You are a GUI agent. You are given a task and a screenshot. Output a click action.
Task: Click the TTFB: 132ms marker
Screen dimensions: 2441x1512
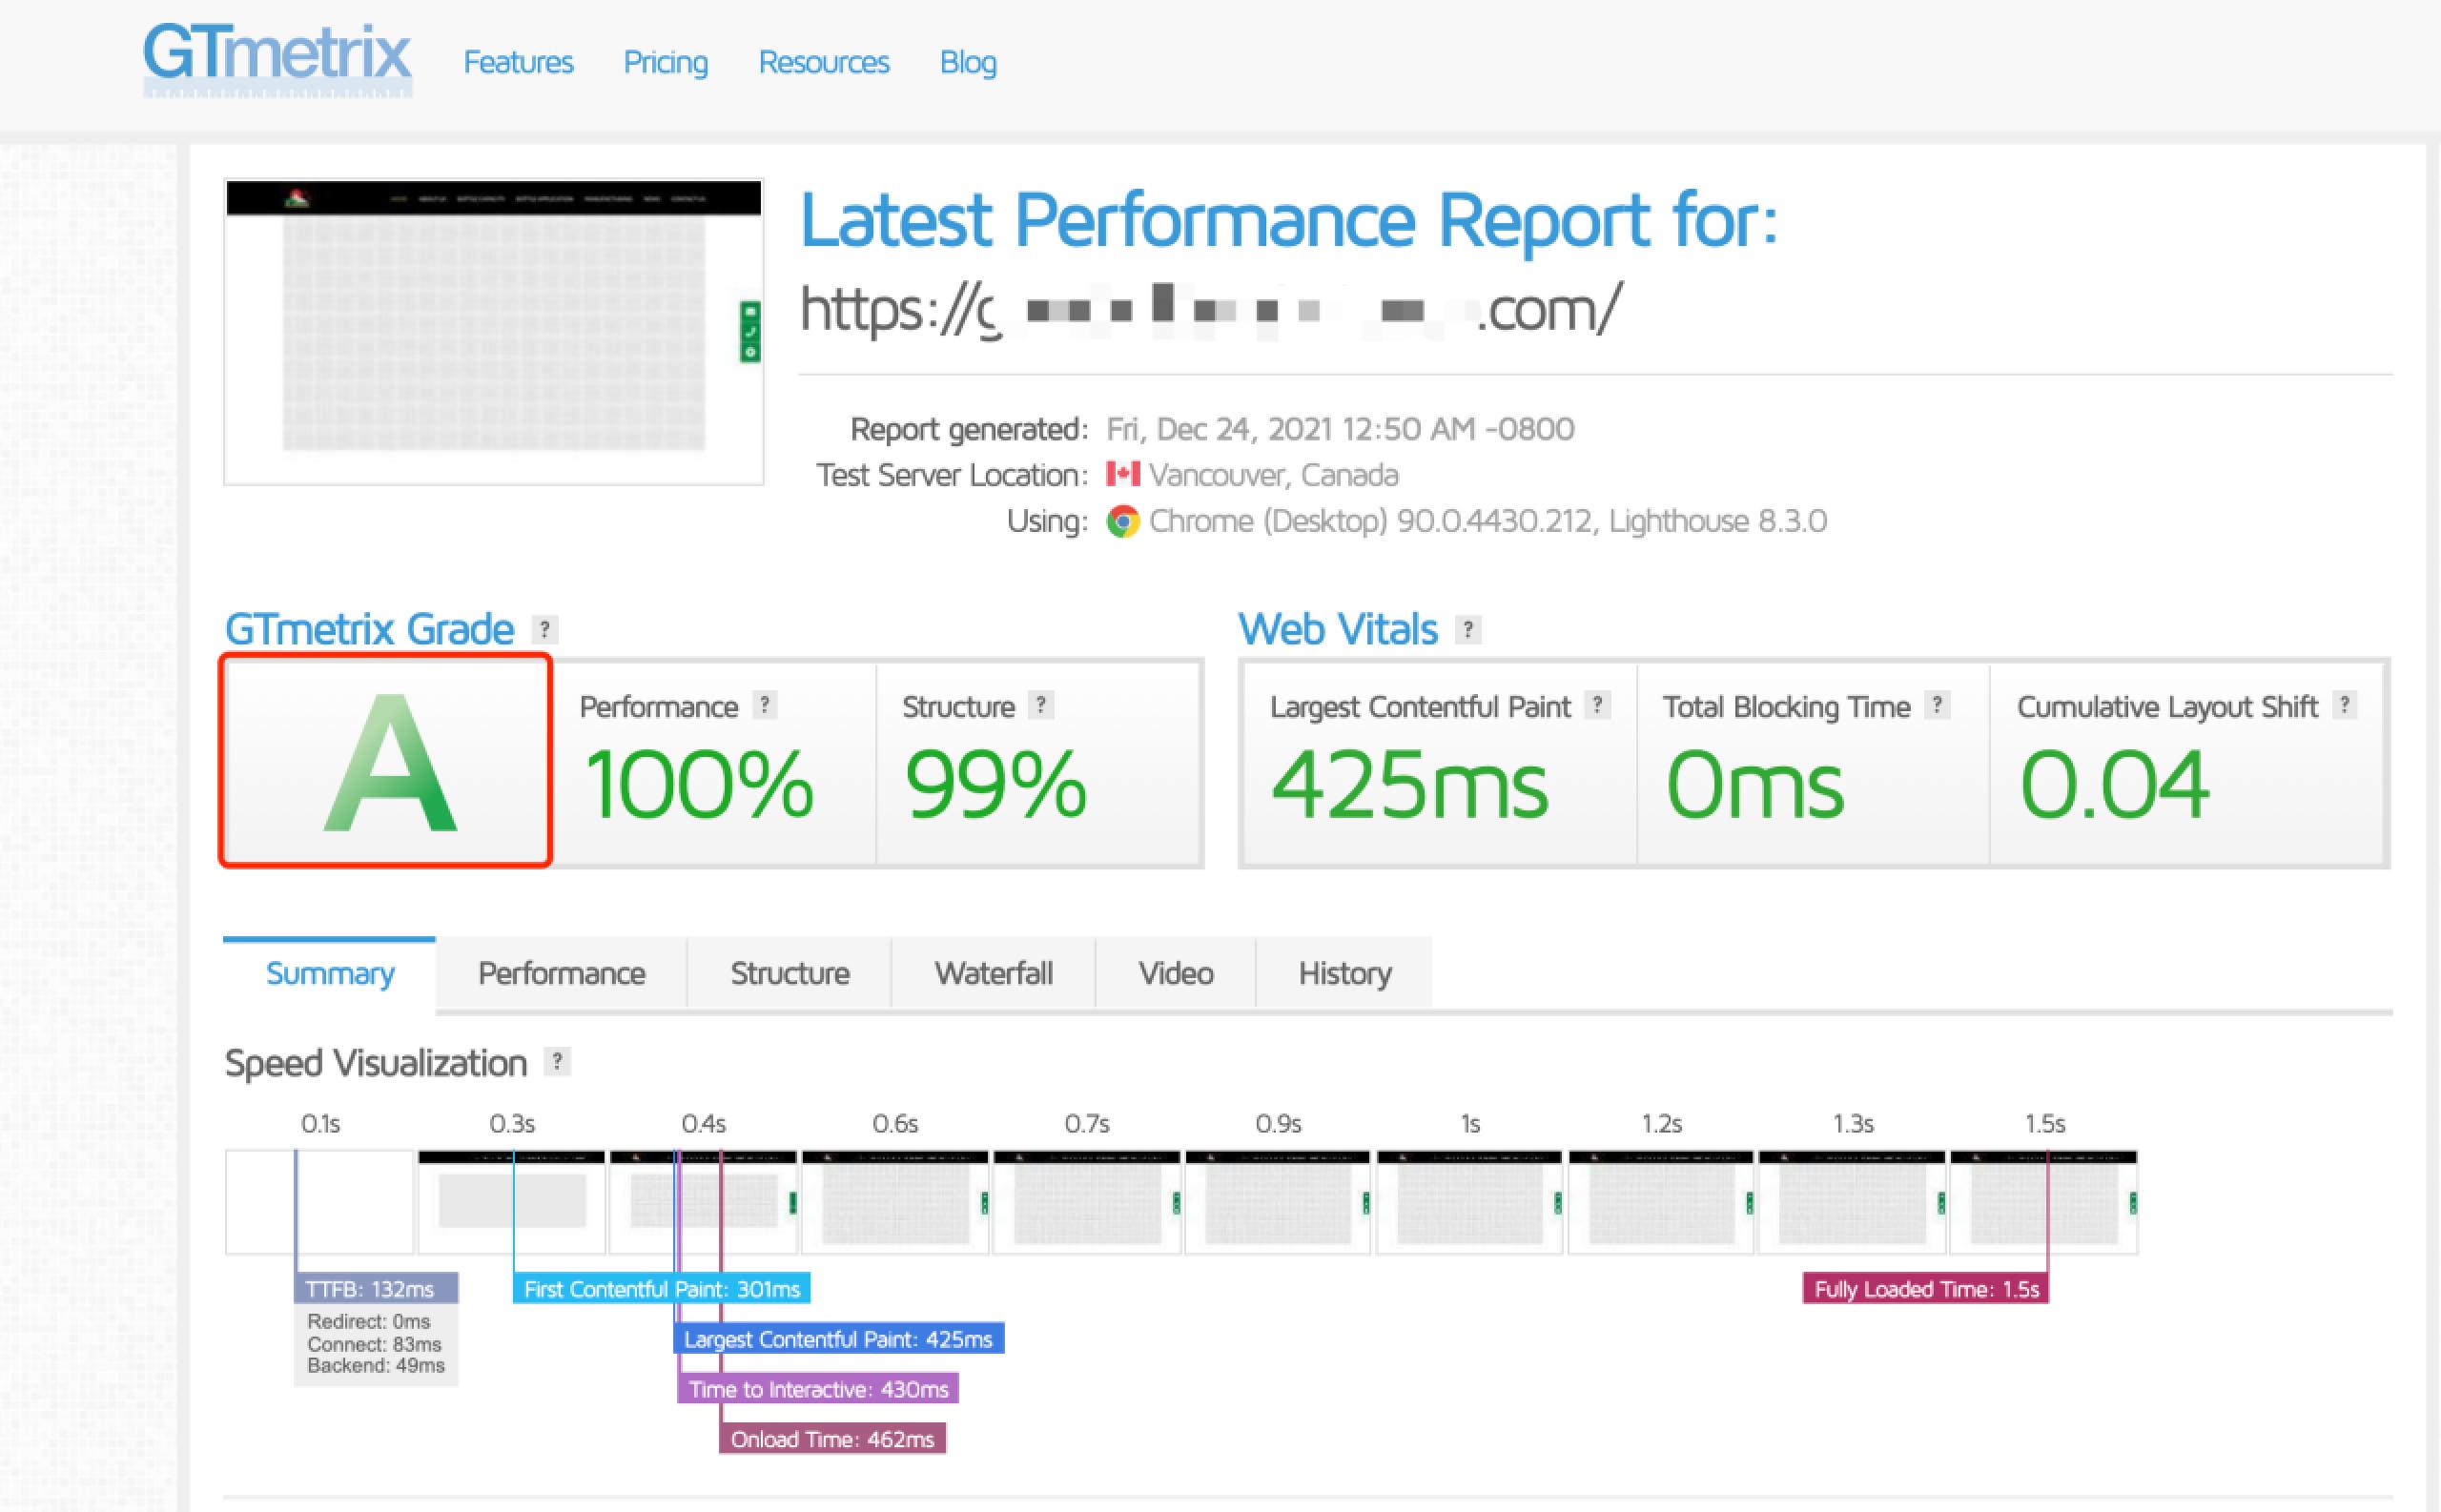pyautogui.click(x=376, y=1289)
